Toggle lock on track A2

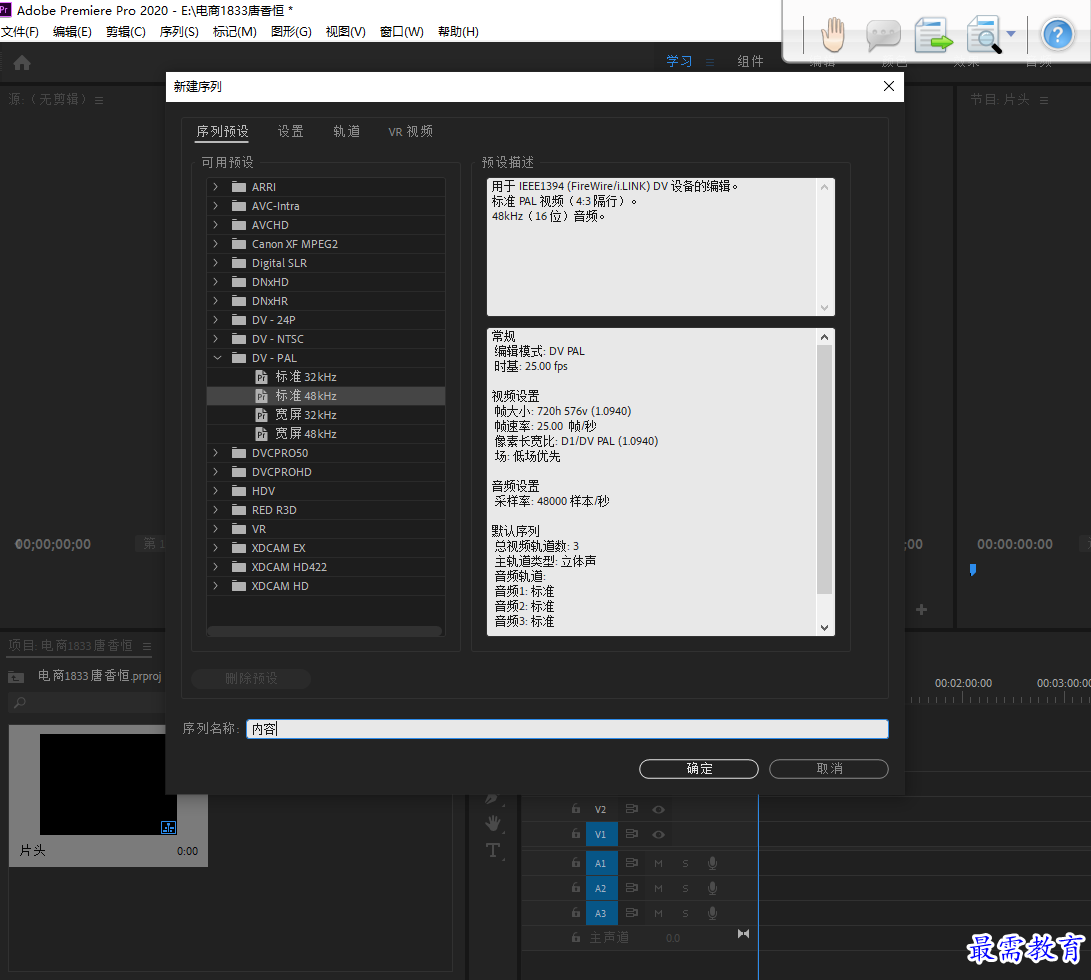pos(575,888)
